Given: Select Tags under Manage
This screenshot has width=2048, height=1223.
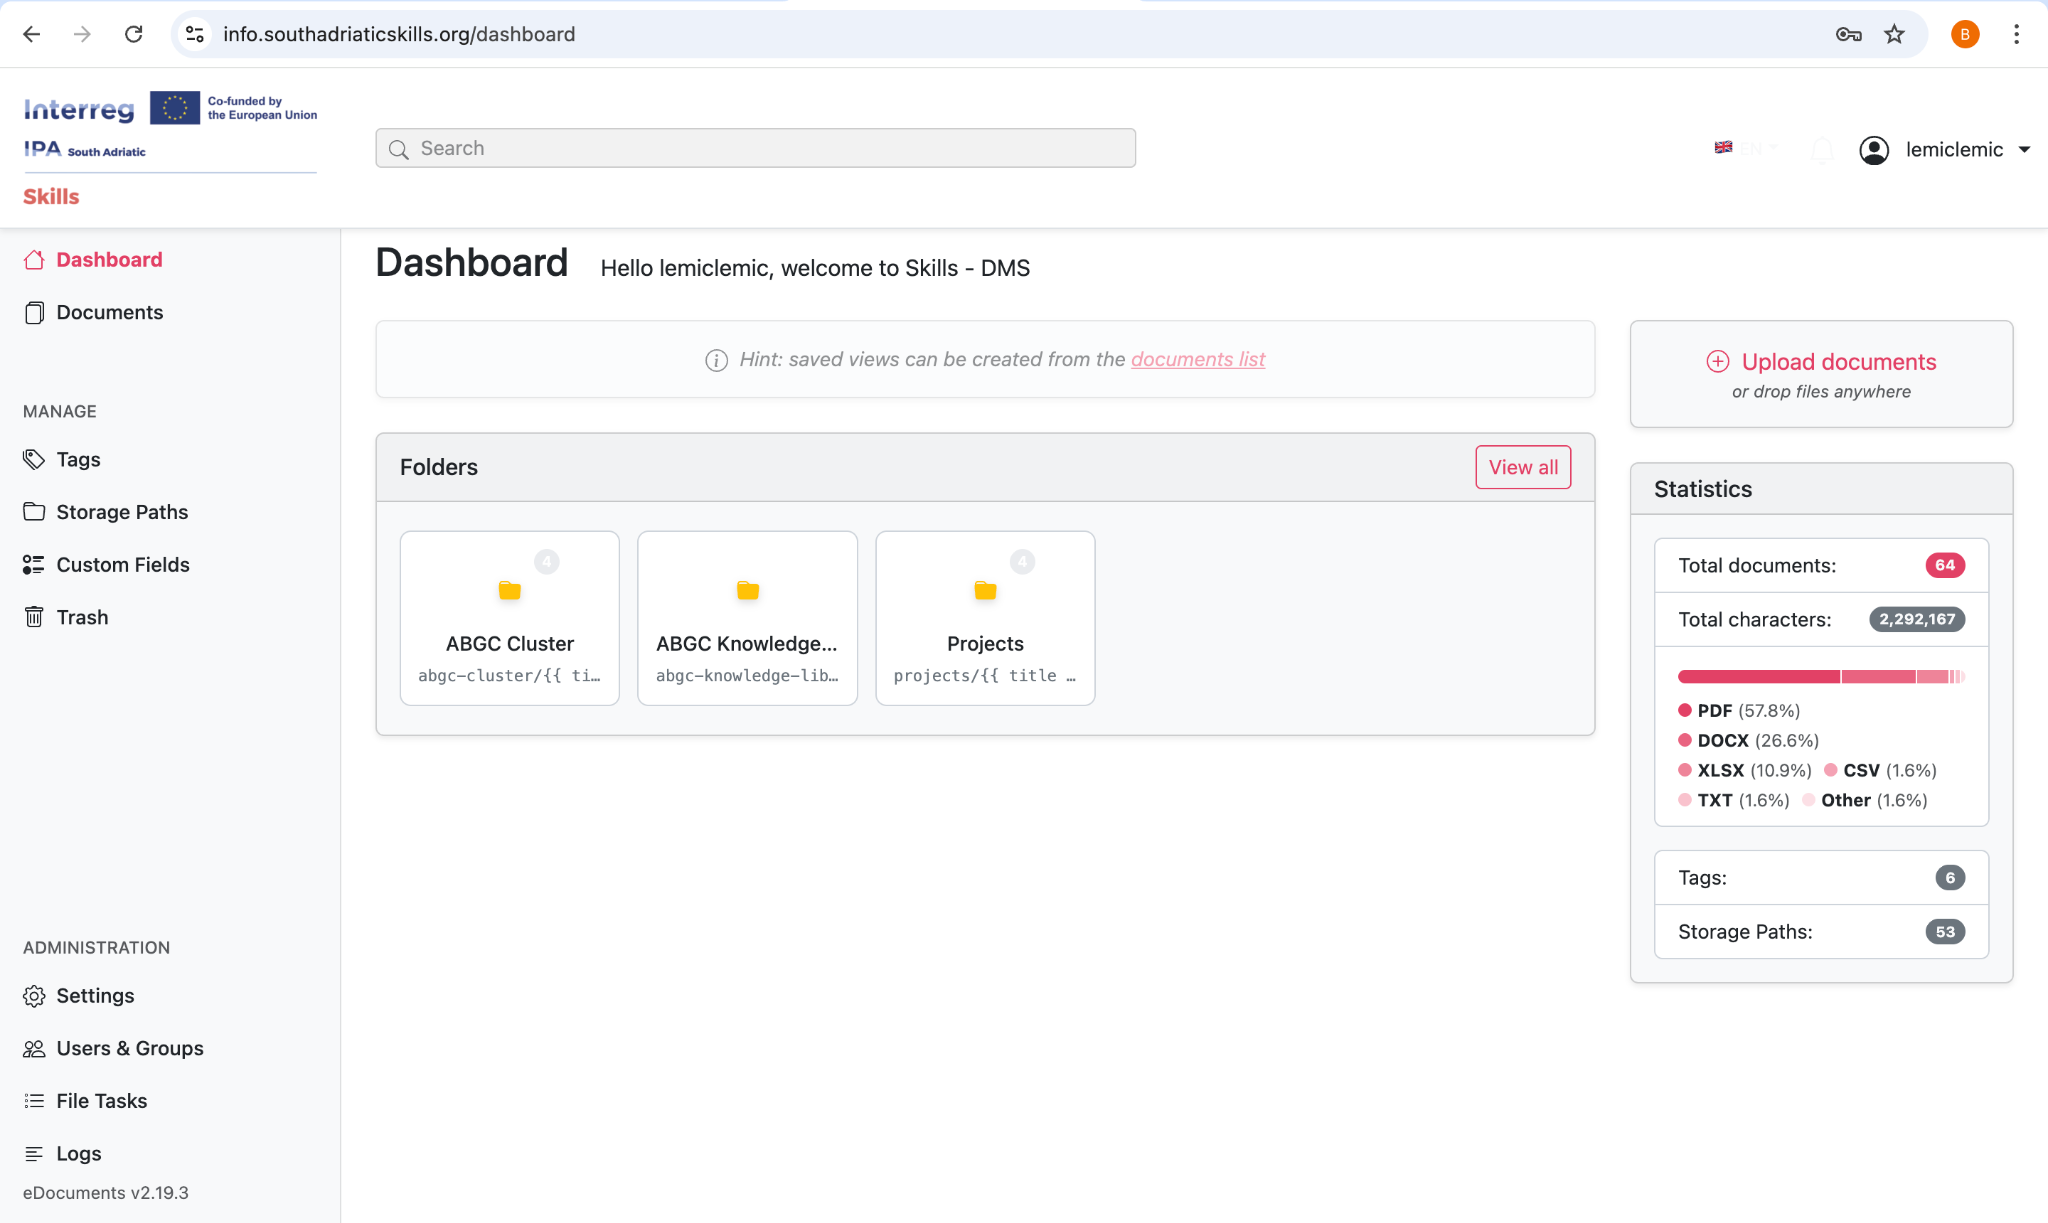Looking at the screenshot, I should click(x=78, y=459).
